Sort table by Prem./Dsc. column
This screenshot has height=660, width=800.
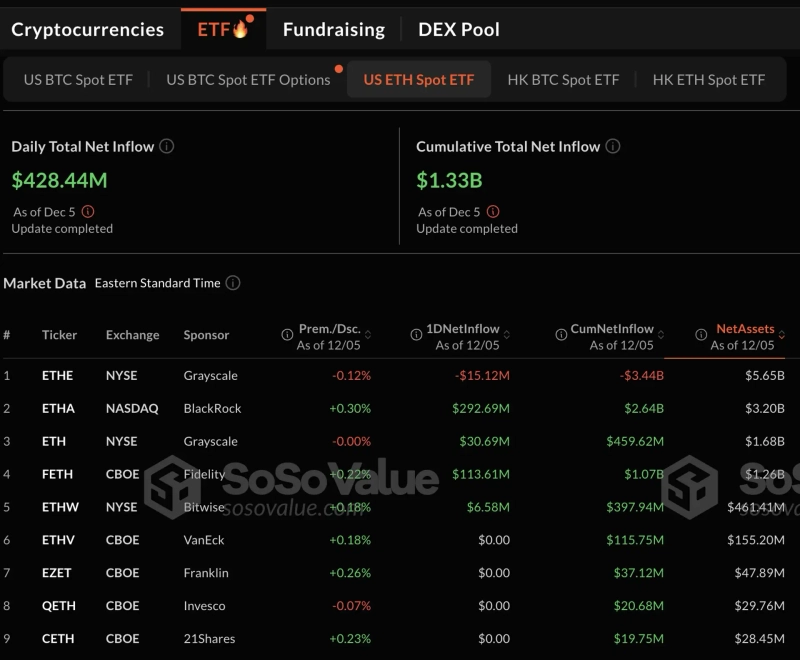[368, 335]
